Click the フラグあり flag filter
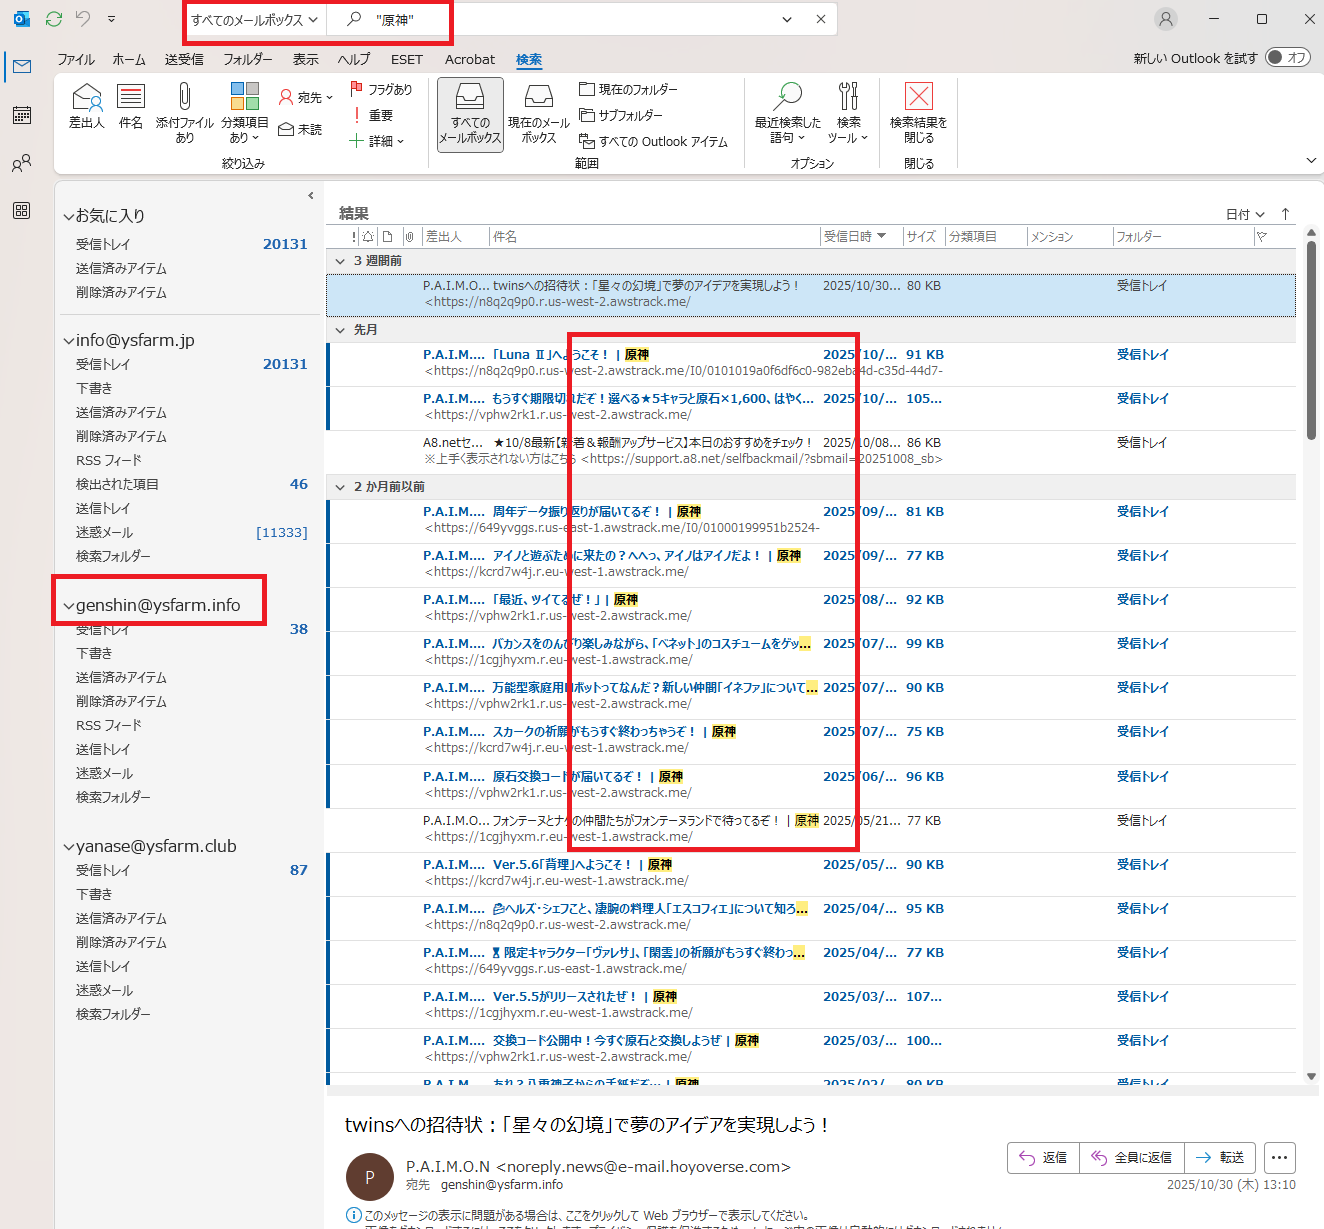This screenshot has height=1229, width=1324. (381, 90)
